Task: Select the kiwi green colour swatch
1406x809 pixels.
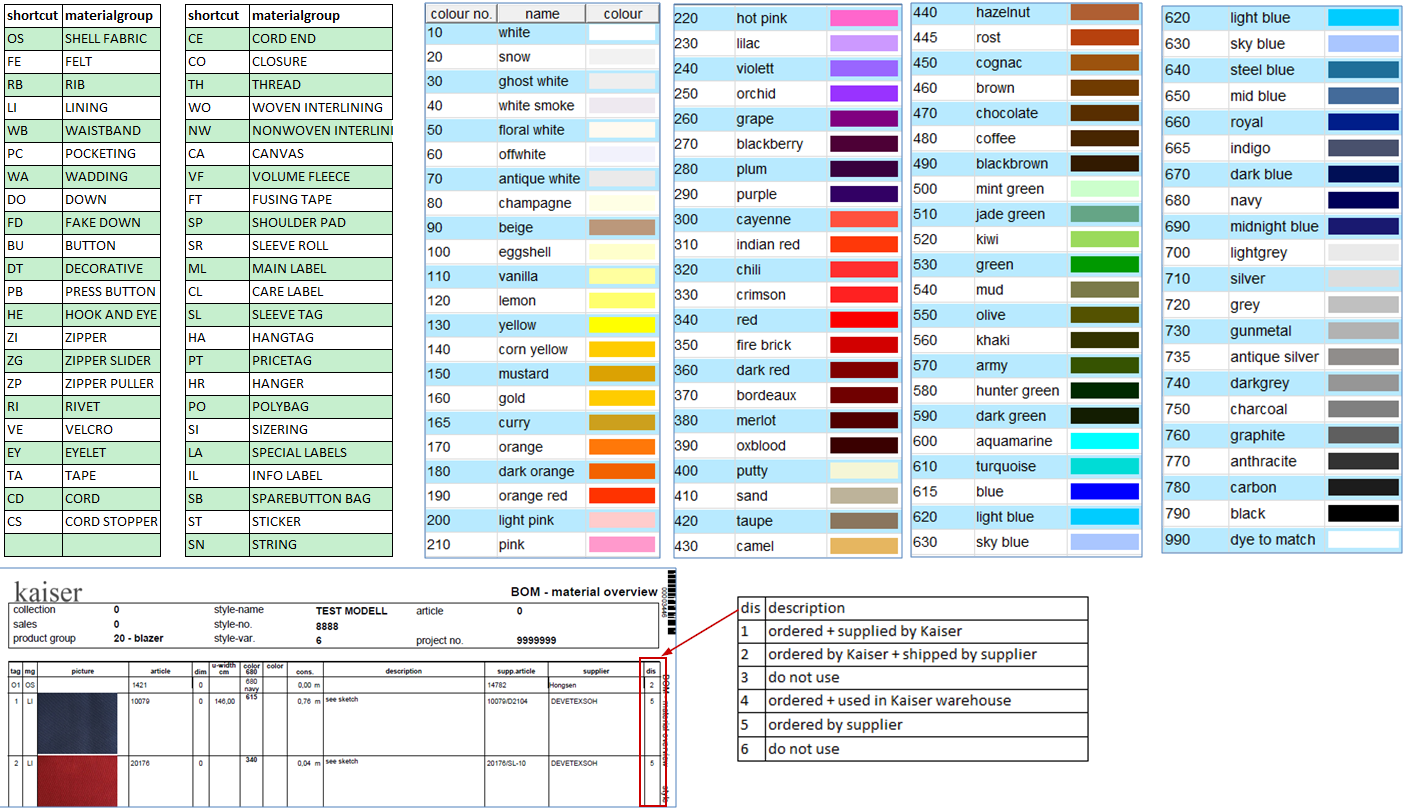Action: point(1104,239)
